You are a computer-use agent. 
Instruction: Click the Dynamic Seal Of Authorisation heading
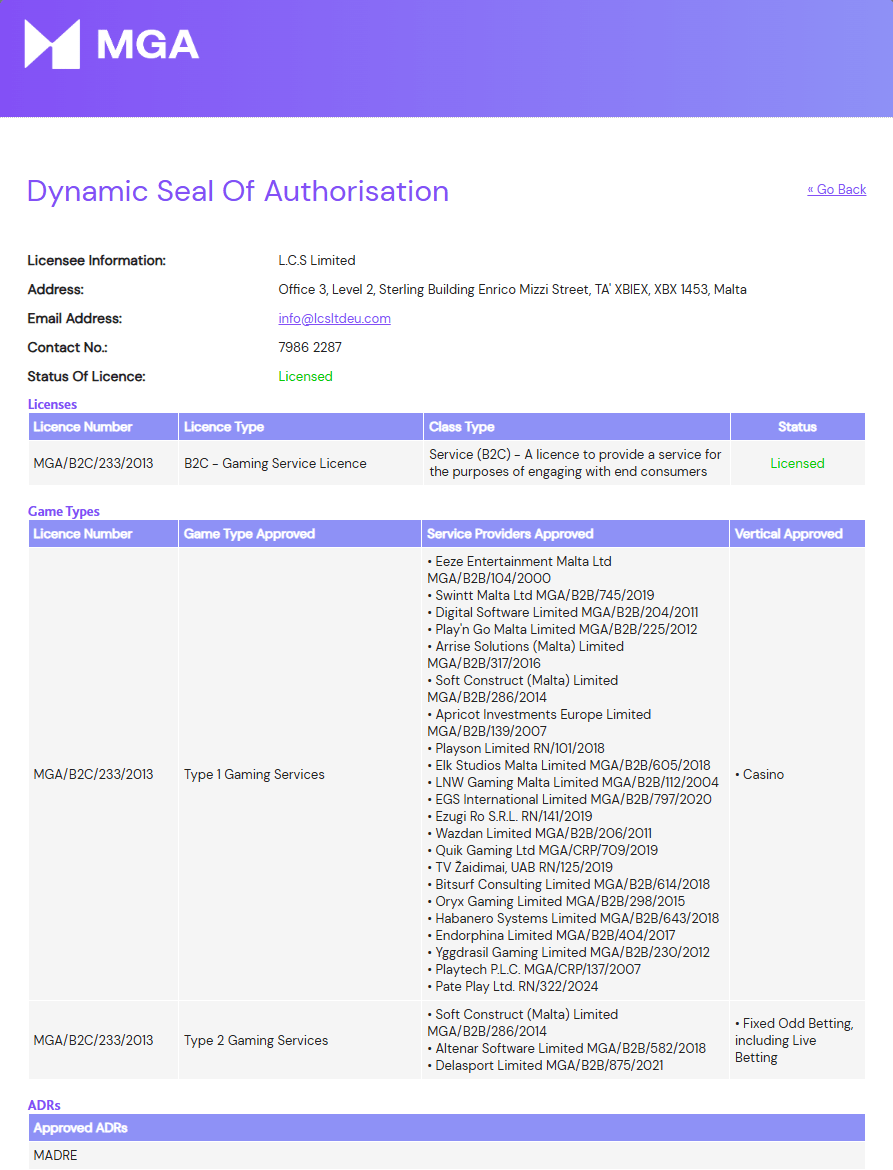point(238,191)
